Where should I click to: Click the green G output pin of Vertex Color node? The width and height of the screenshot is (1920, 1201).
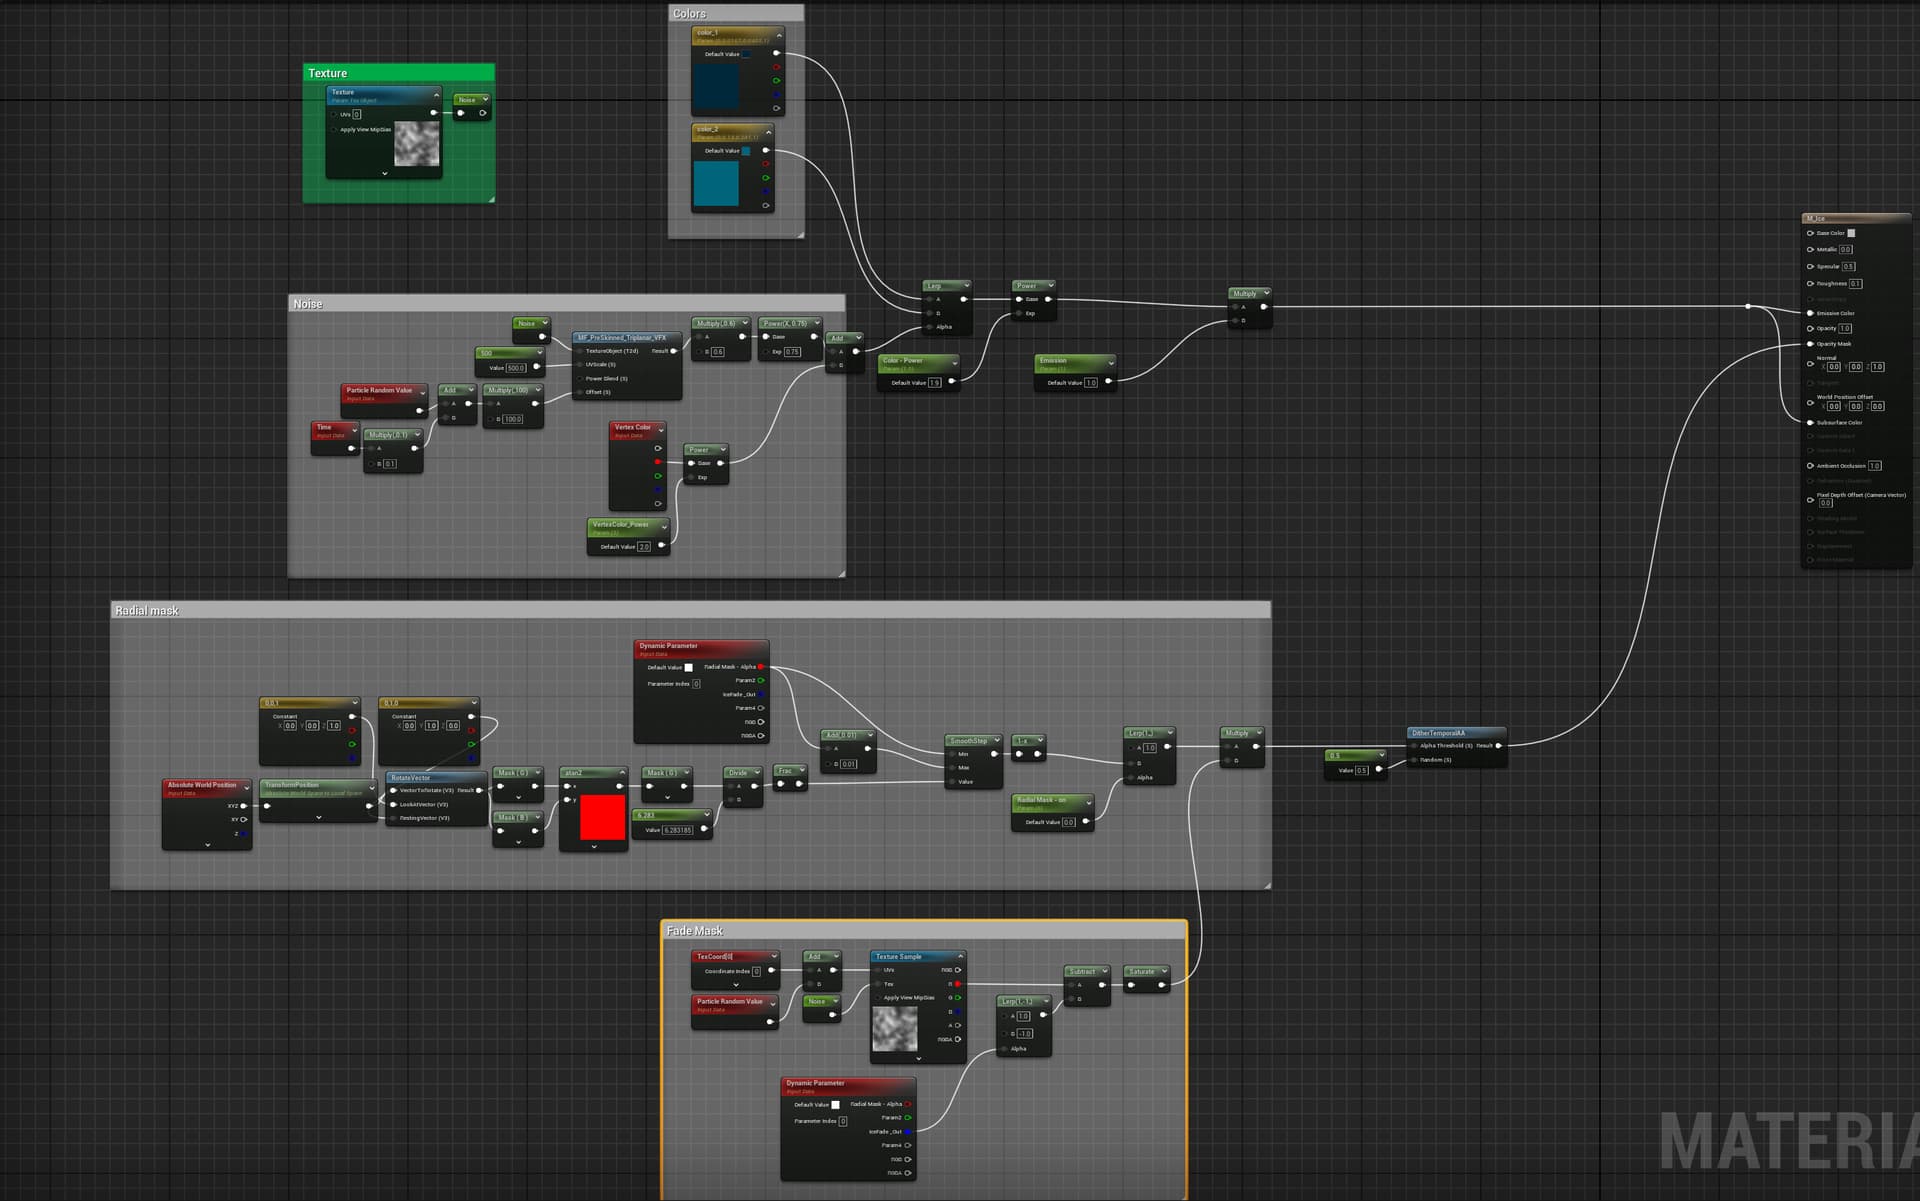tap(657, 476)
